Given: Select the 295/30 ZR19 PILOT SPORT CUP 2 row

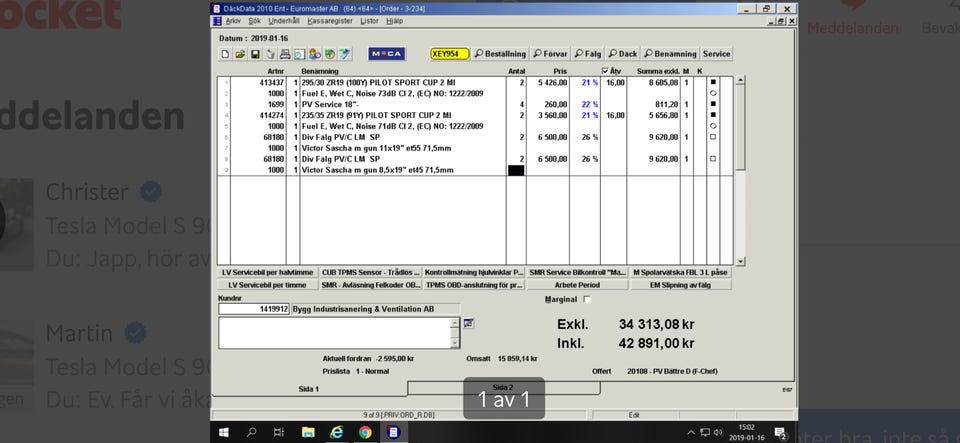Looking at the screenshot, I should point(475,82).
